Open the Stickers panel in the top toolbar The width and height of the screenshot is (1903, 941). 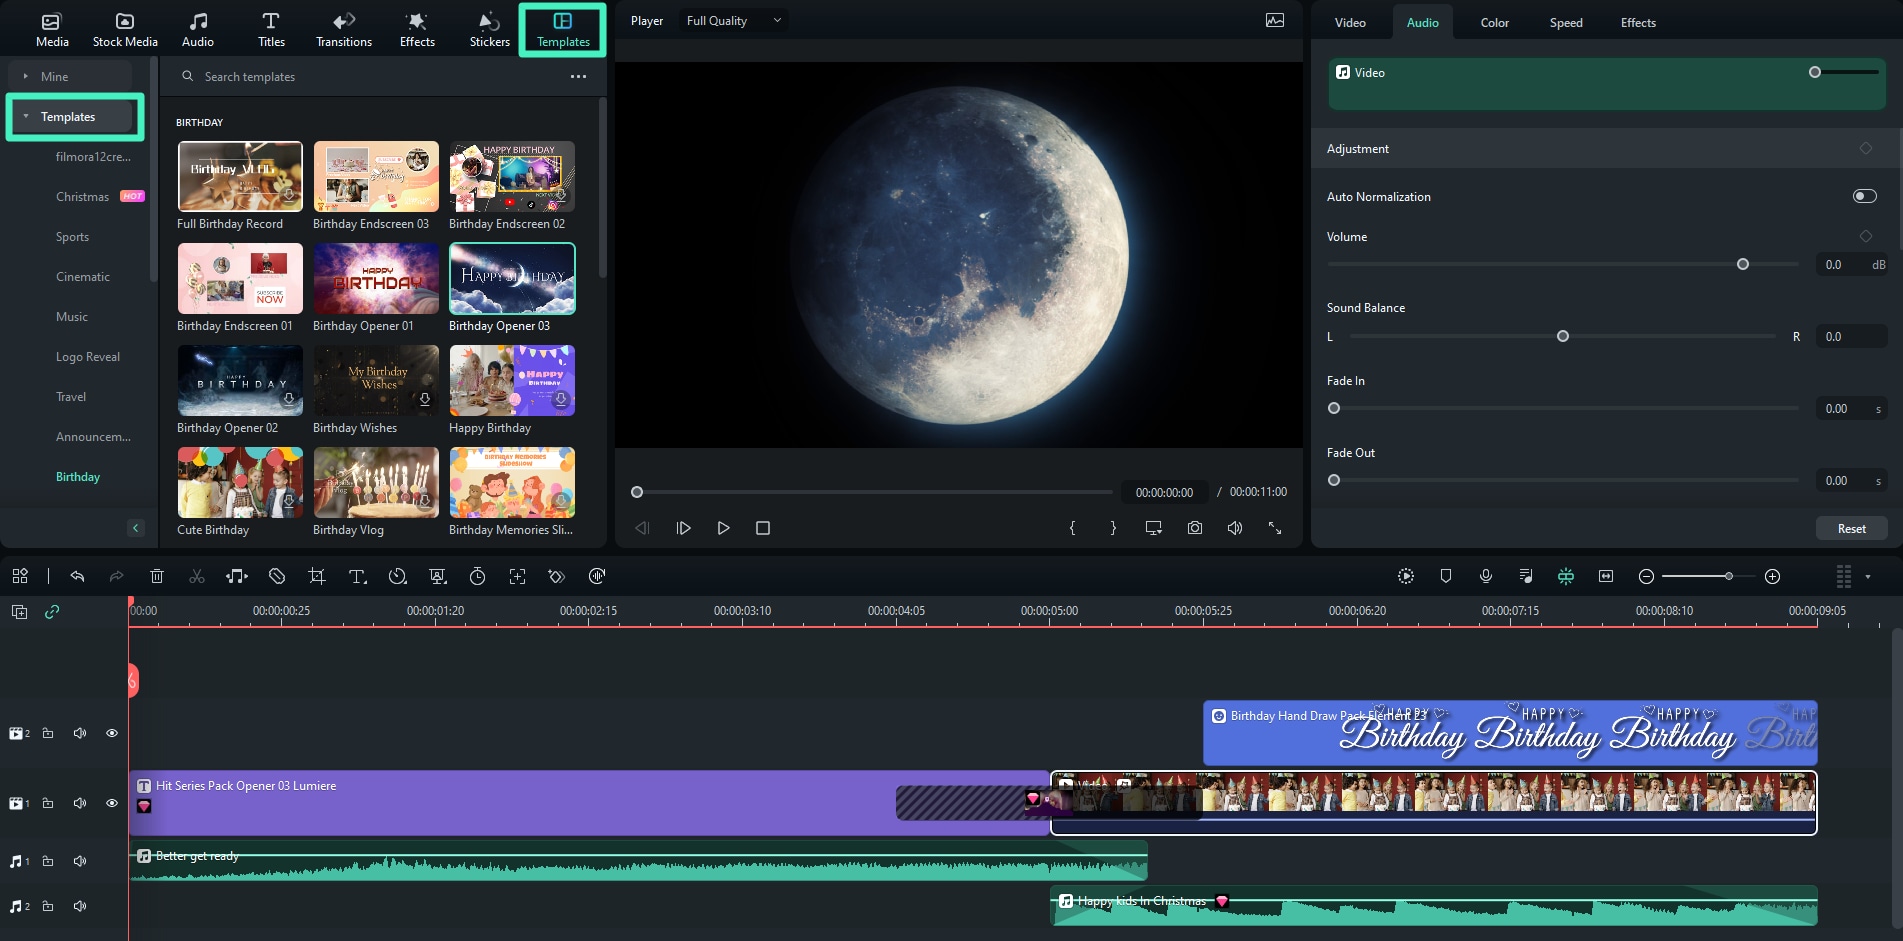pyautogui.click(x=489, y=28)
